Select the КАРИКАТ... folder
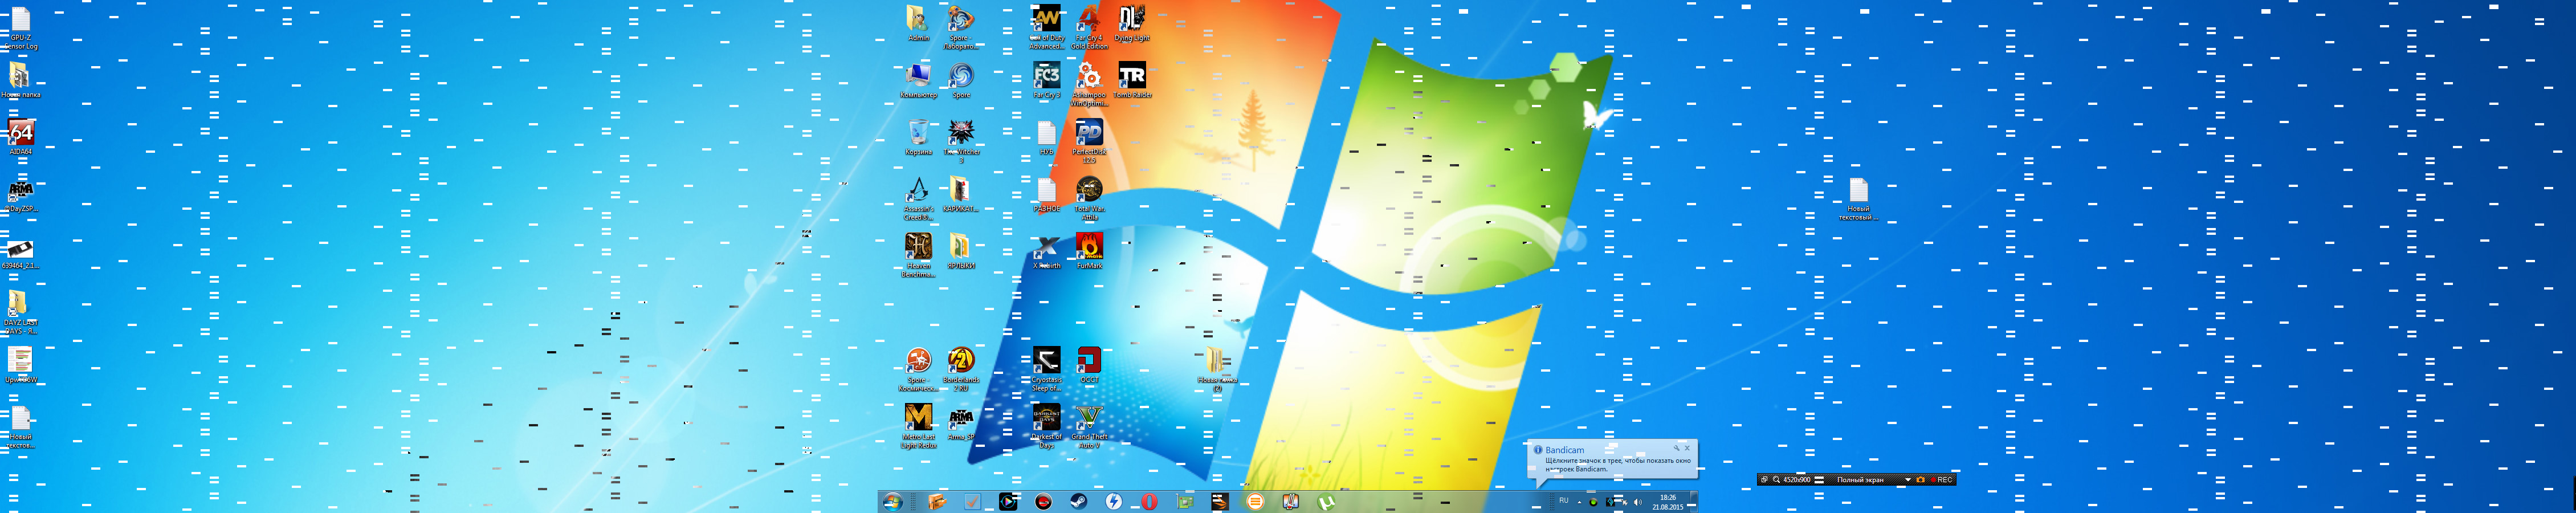 click(961, 195)
